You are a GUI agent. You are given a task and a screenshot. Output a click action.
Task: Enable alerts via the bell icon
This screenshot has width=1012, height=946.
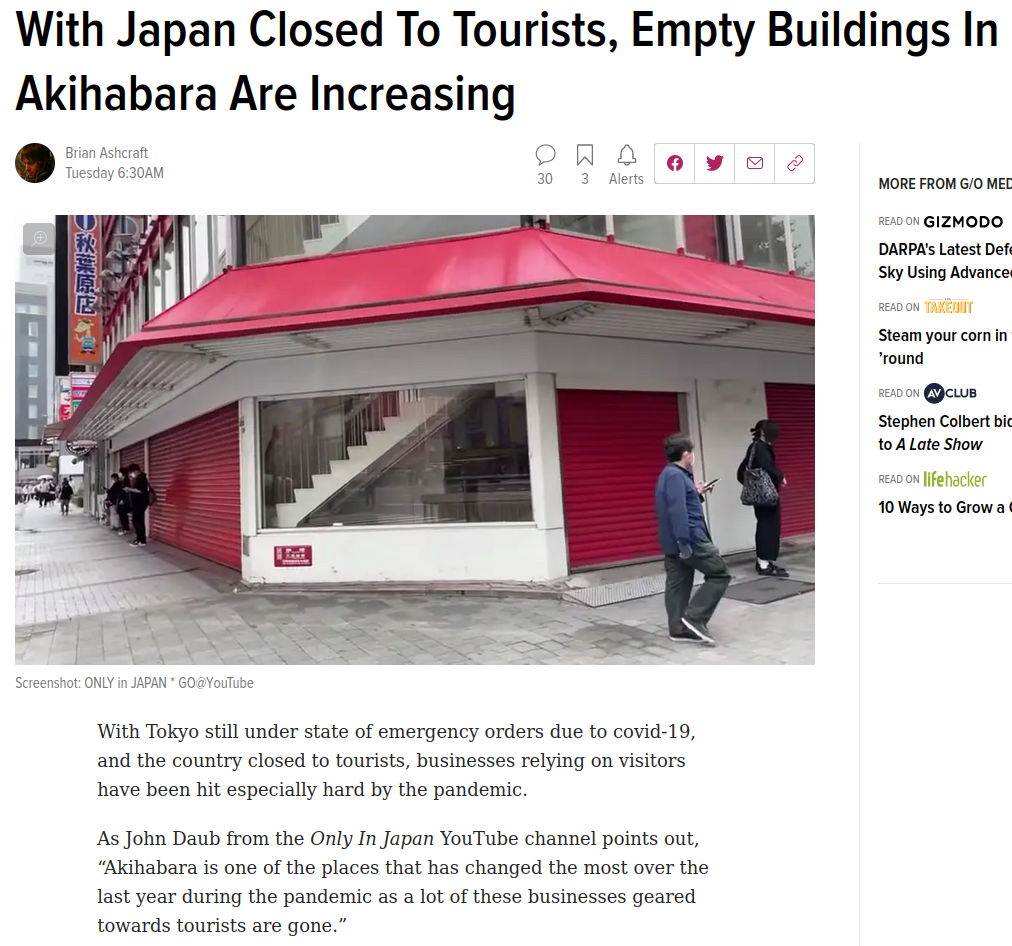627,156
